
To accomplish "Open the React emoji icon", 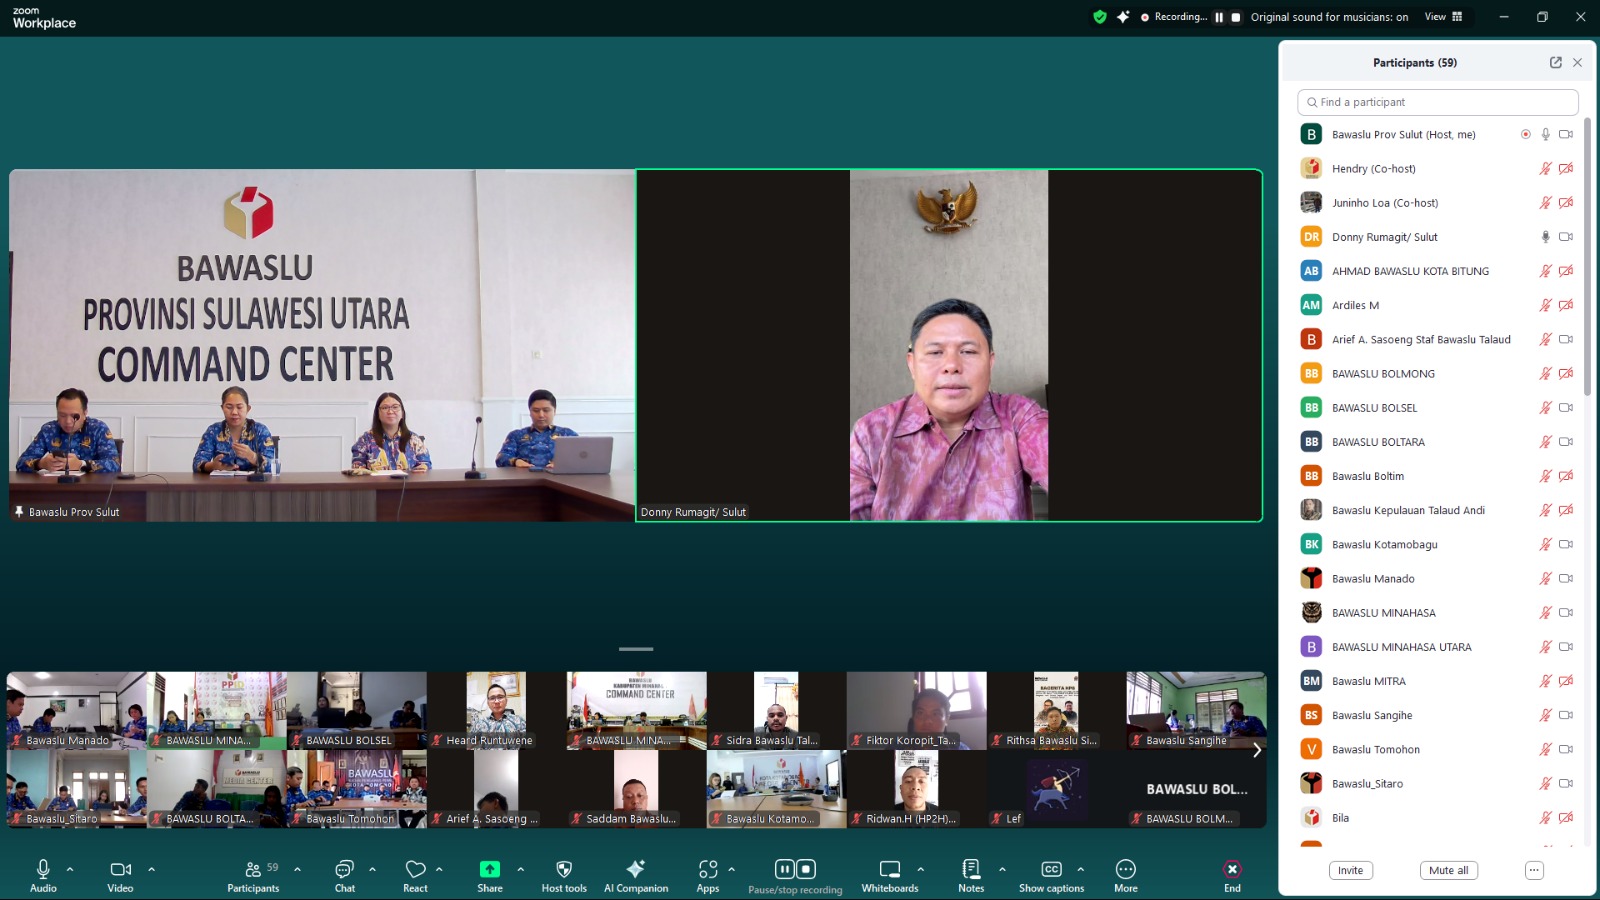I will point(415,869).
